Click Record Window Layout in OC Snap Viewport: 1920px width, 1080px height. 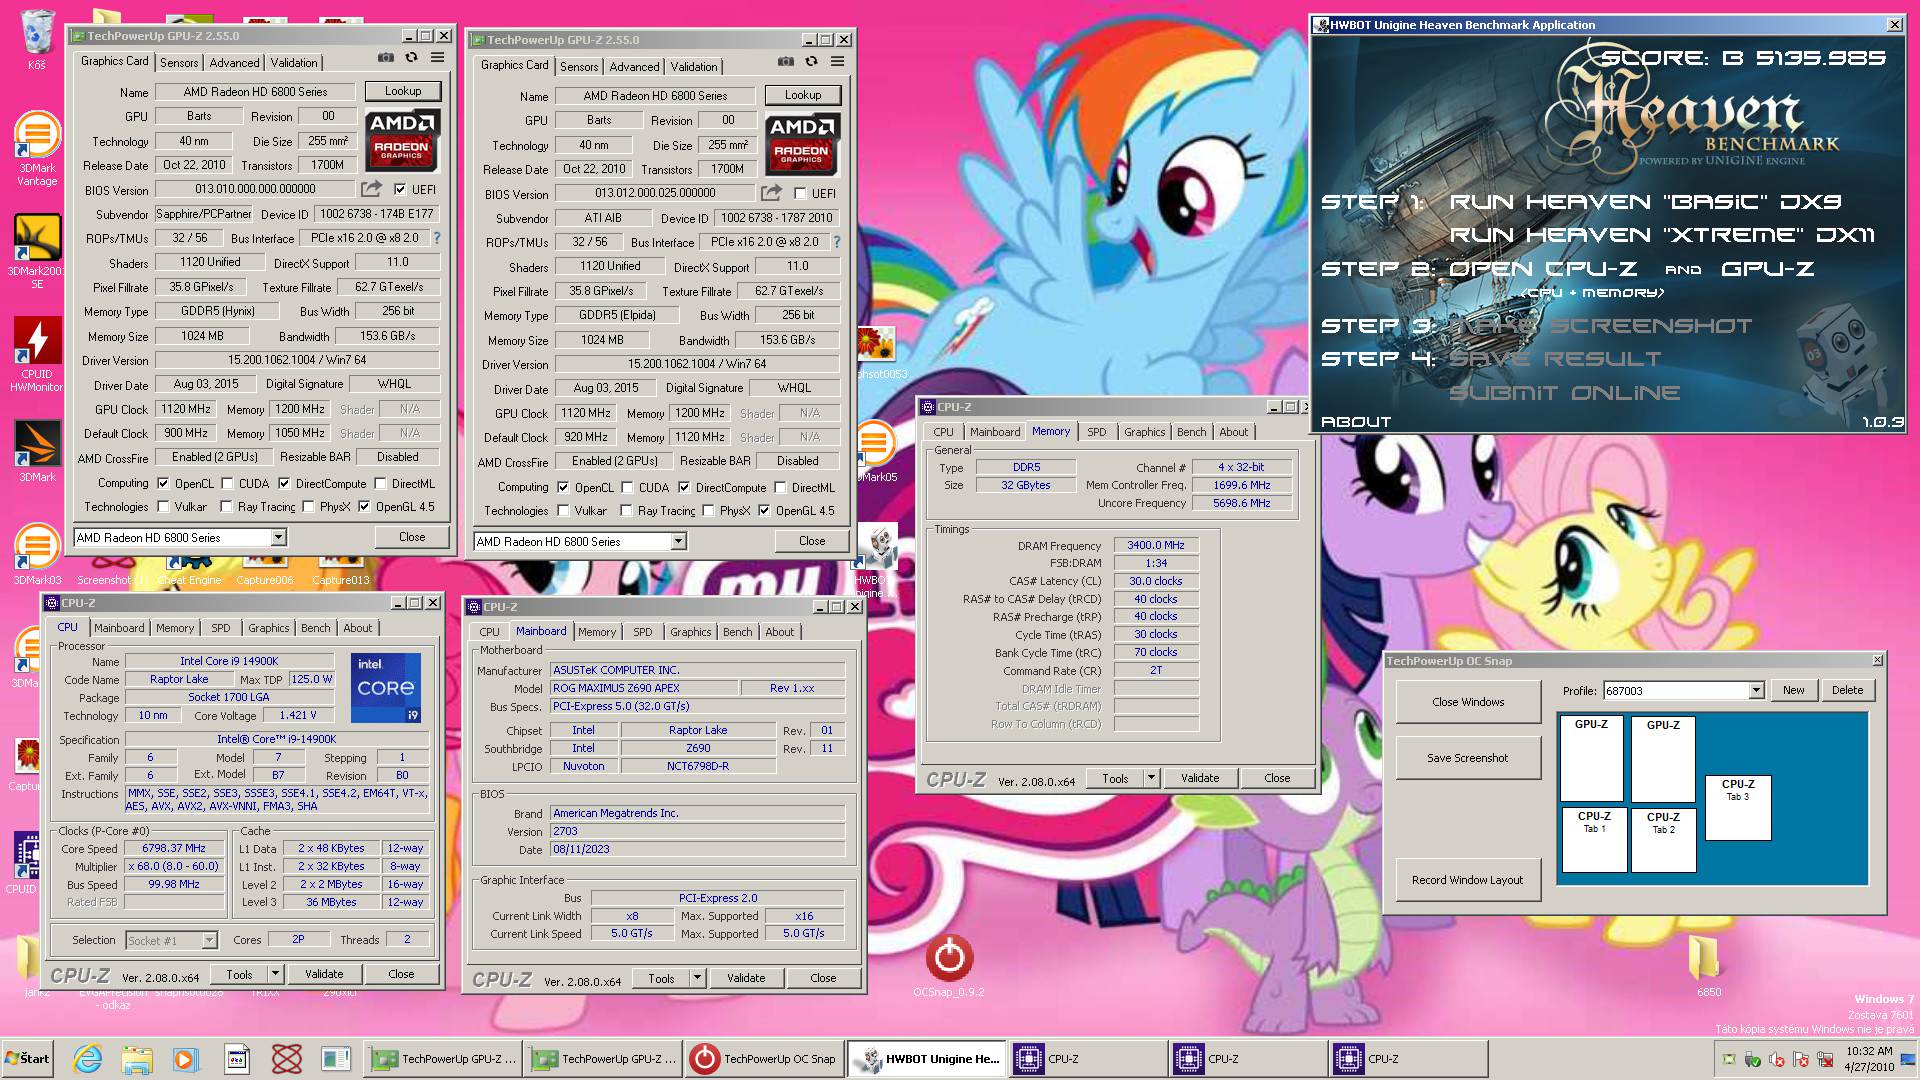click(1467, 880)
